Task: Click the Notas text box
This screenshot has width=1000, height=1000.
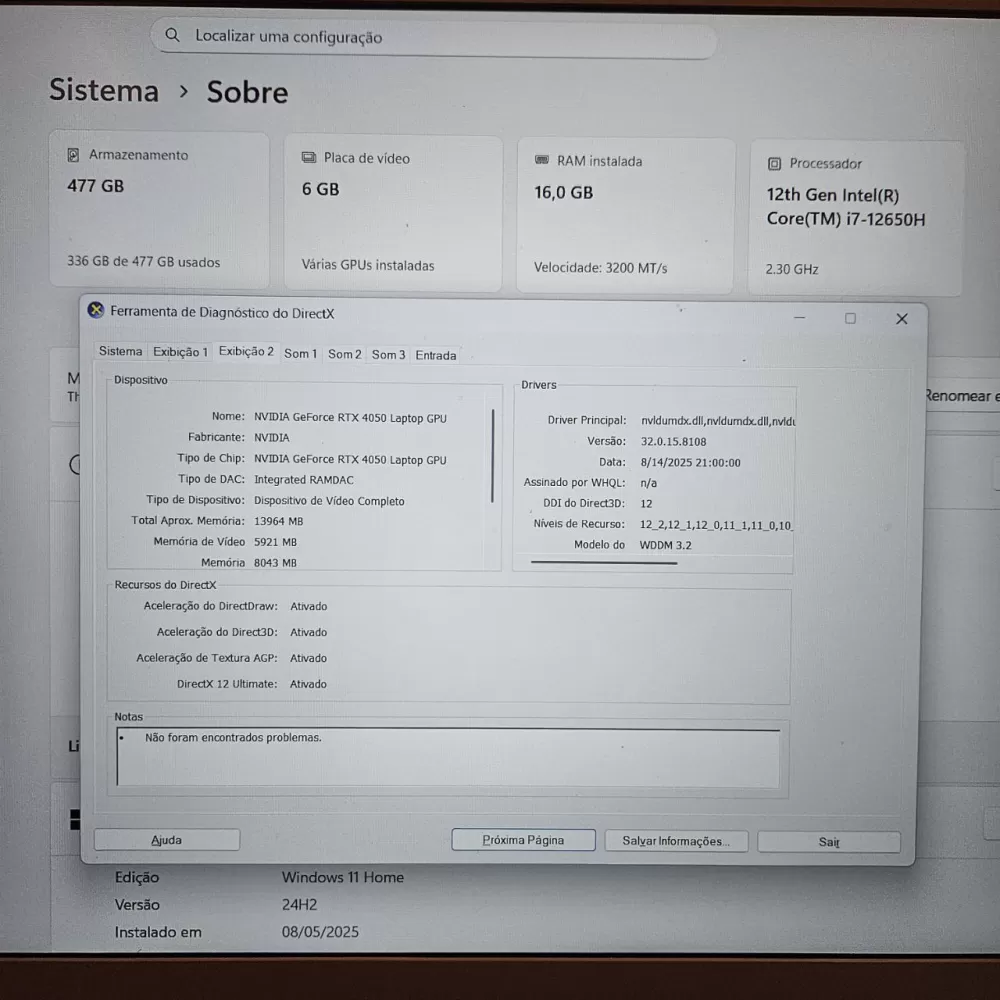Action: pyautogui.click(x=448, y=758)
